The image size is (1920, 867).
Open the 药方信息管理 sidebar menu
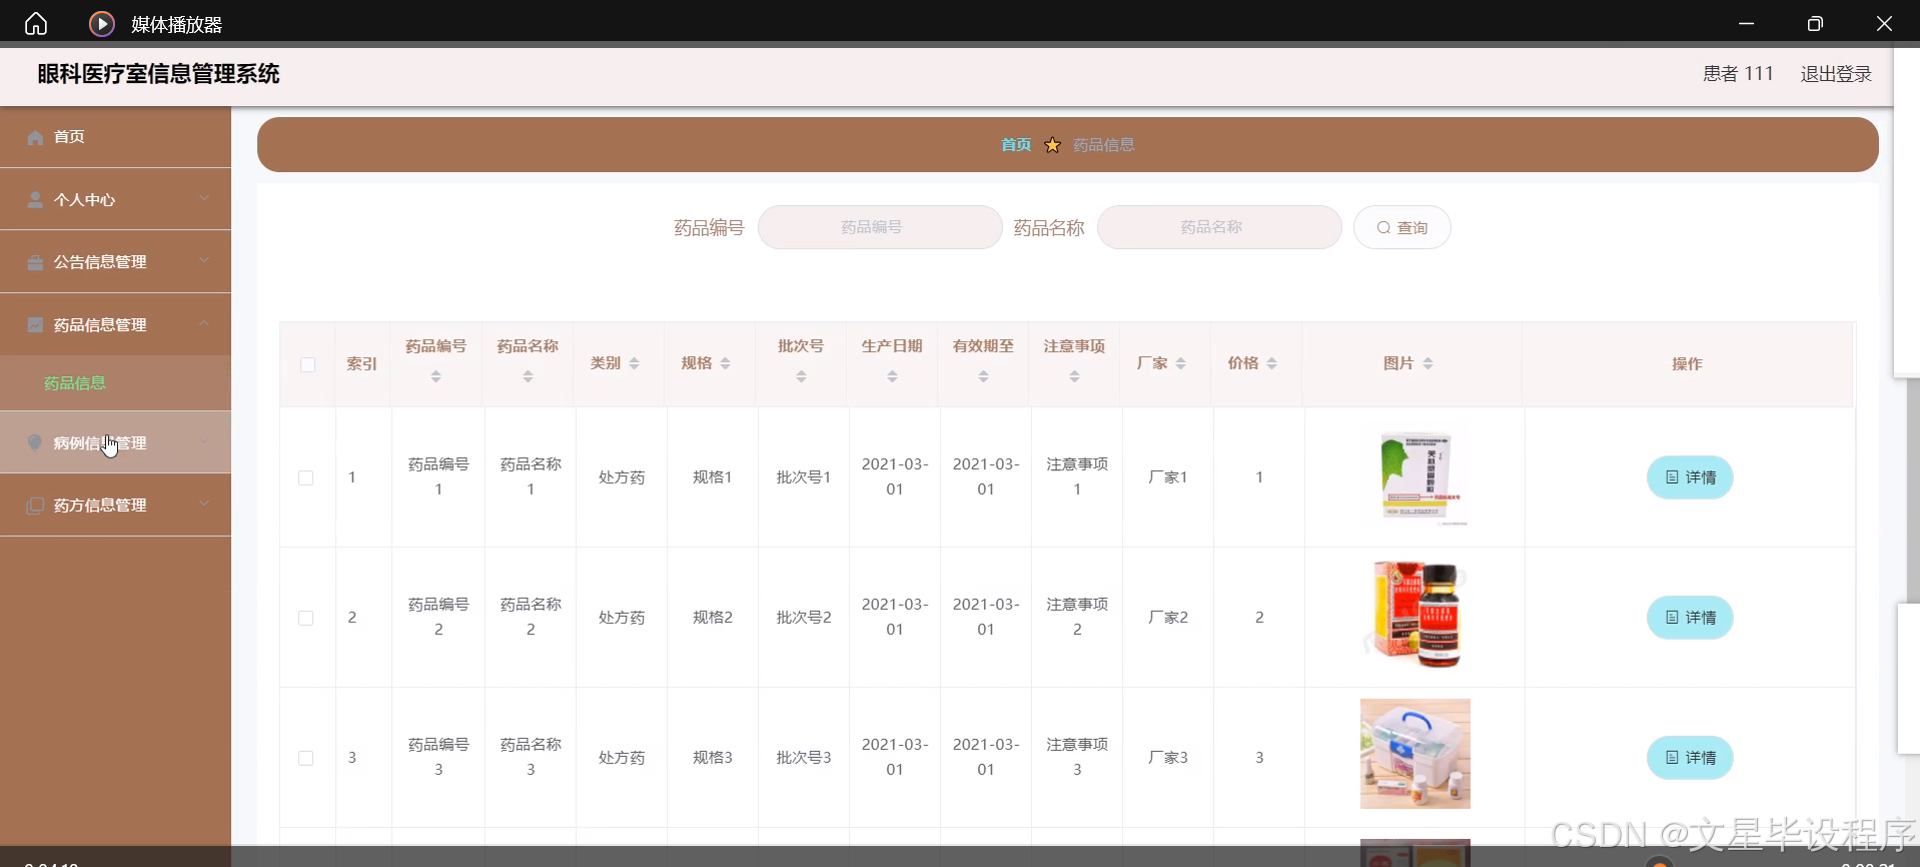point(115,505)
